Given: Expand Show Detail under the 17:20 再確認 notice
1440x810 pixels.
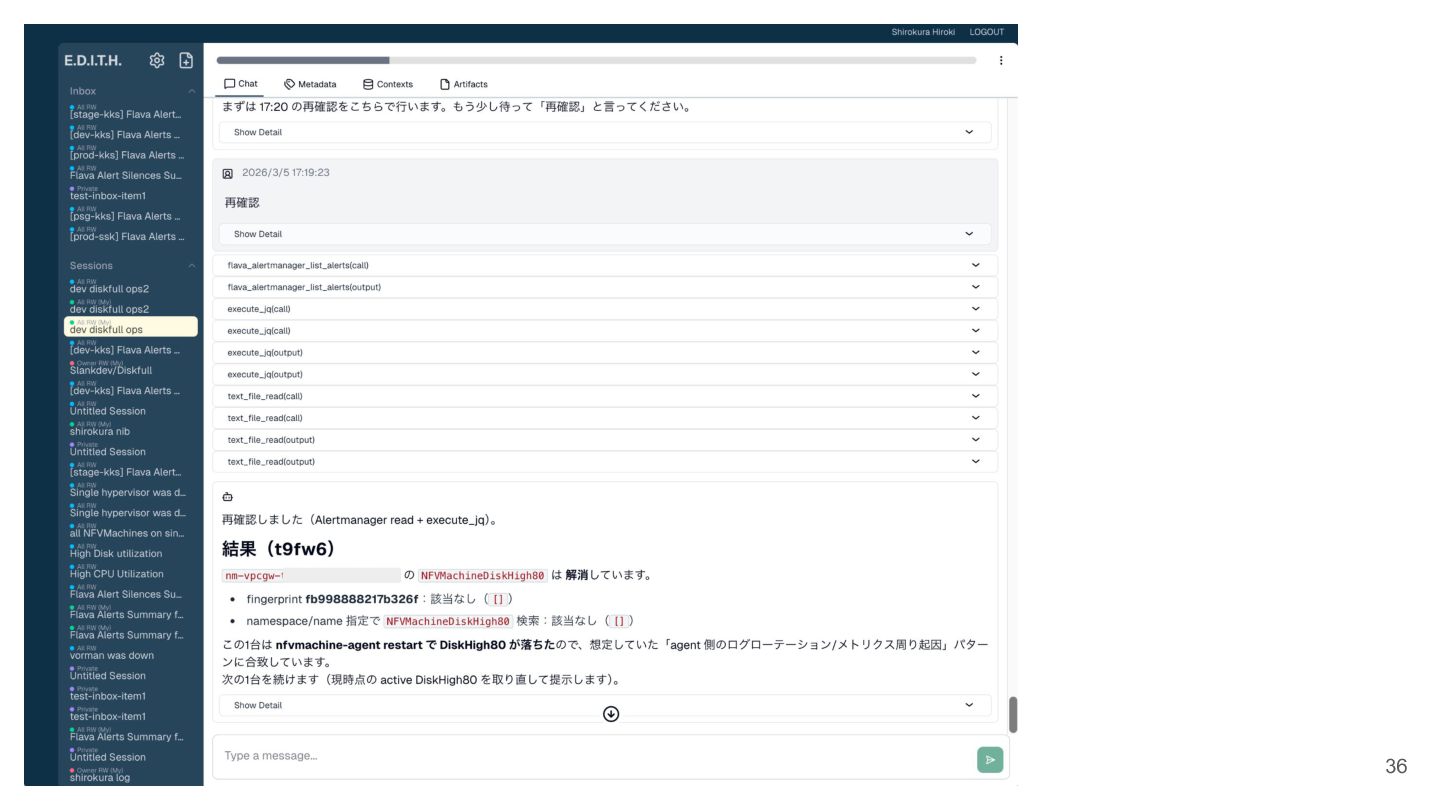Looking at the screenshot, I should point(605,132).
